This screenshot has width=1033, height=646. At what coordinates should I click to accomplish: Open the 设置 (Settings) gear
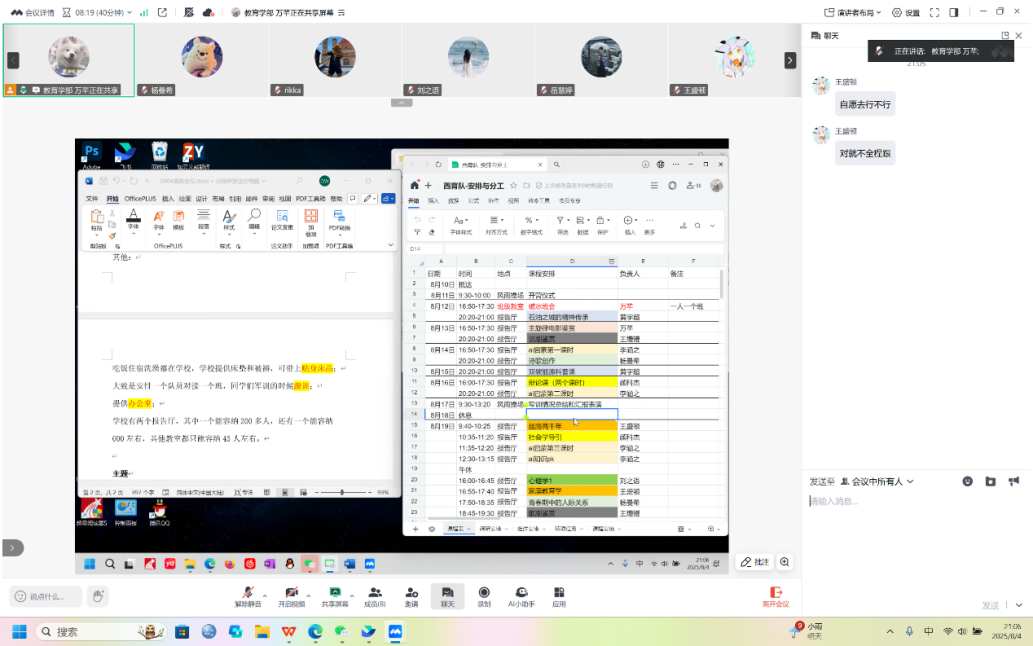click(905, 12)
